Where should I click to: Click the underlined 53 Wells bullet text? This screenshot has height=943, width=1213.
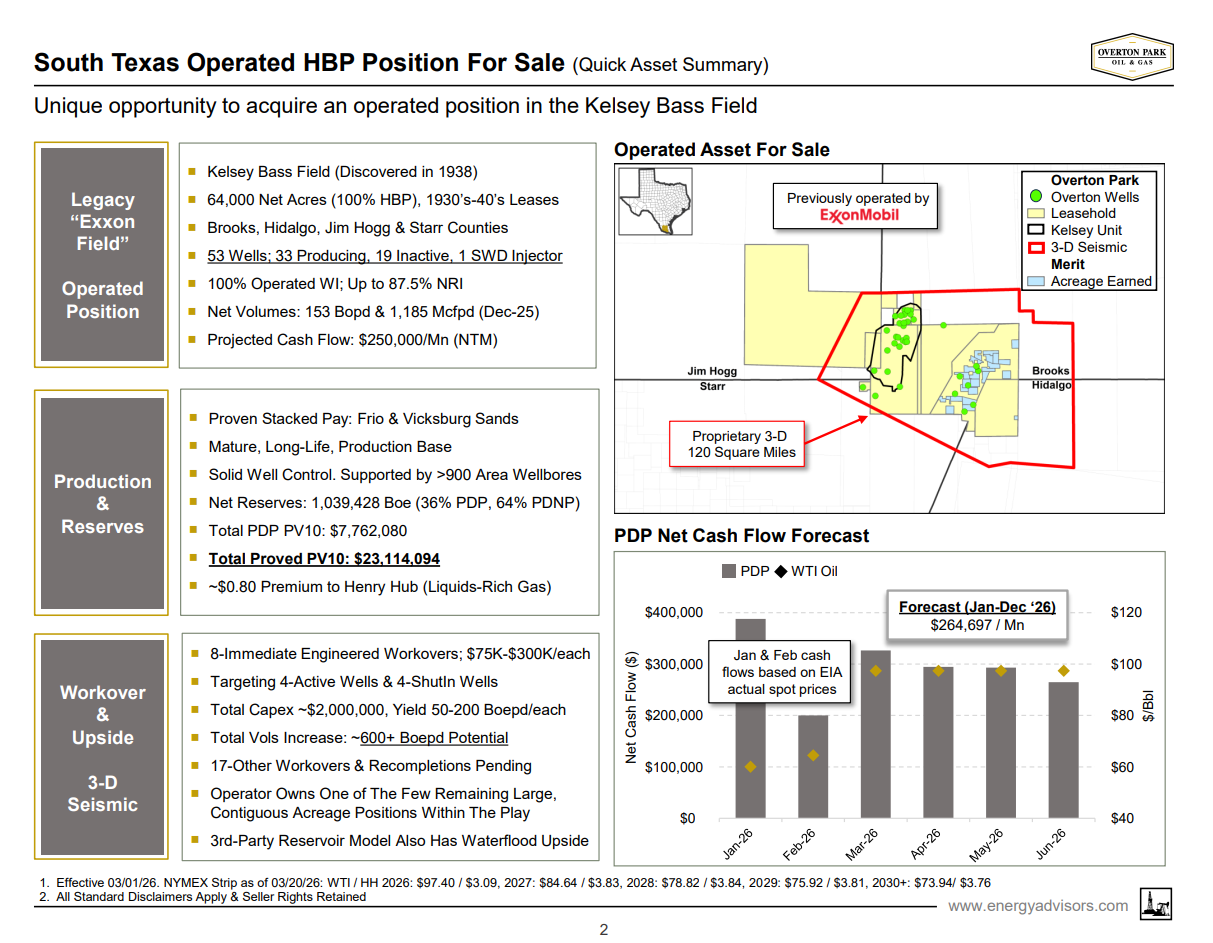(x=384, y=256)
